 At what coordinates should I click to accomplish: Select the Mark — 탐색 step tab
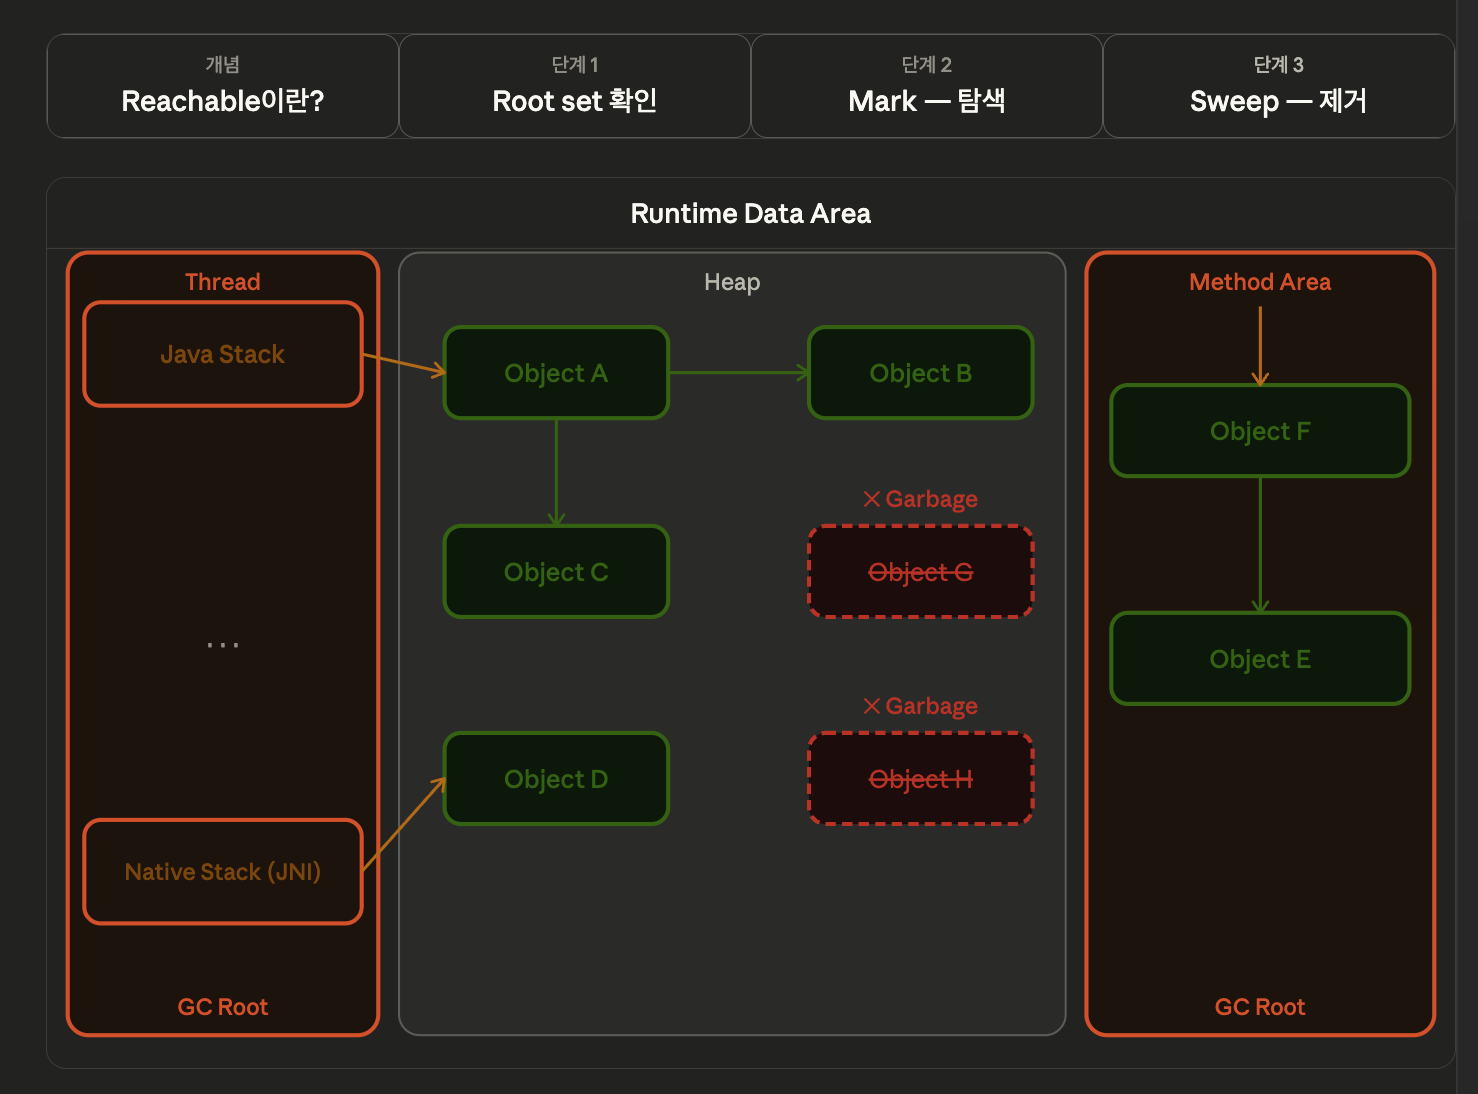(927, 86)
